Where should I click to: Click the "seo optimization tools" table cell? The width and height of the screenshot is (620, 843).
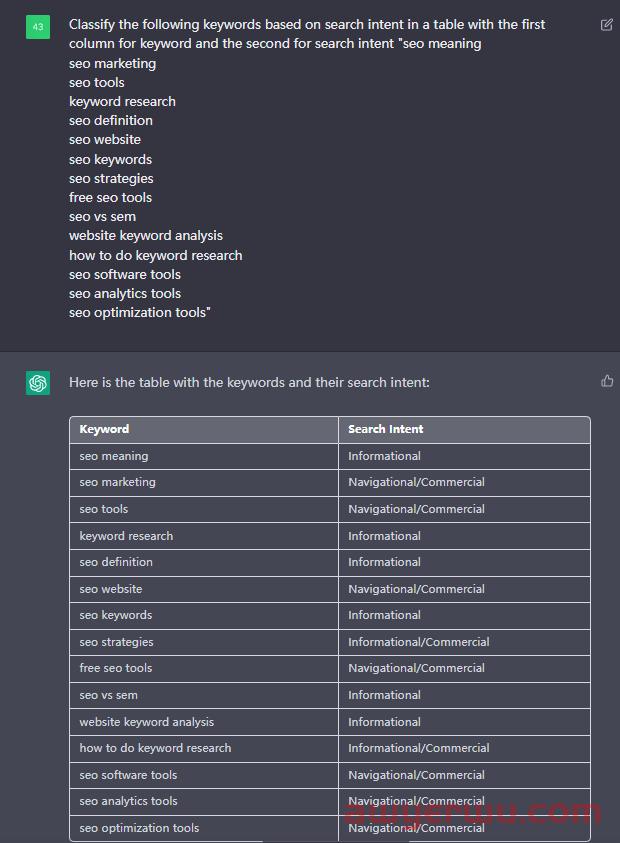139,828
